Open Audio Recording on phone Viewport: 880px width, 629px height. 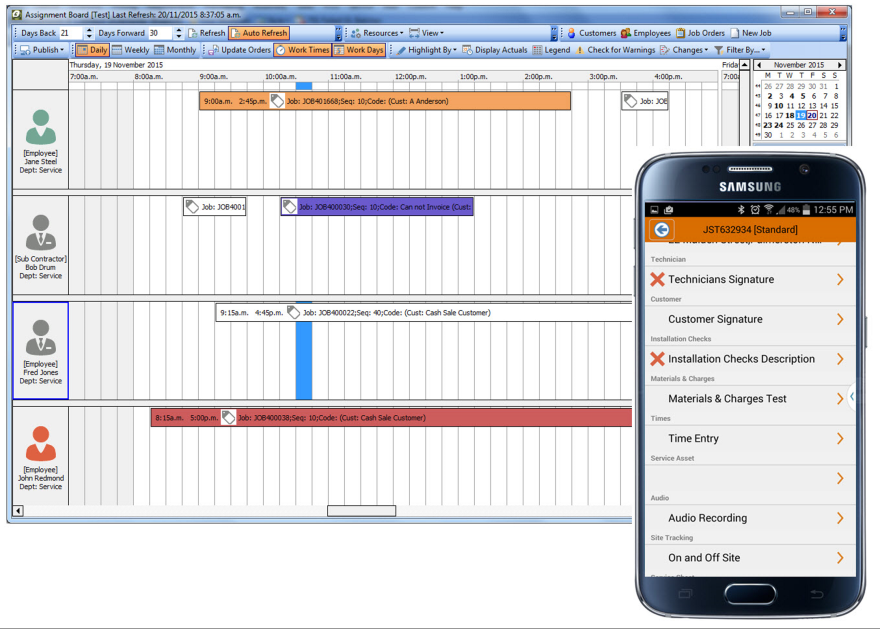750,518
